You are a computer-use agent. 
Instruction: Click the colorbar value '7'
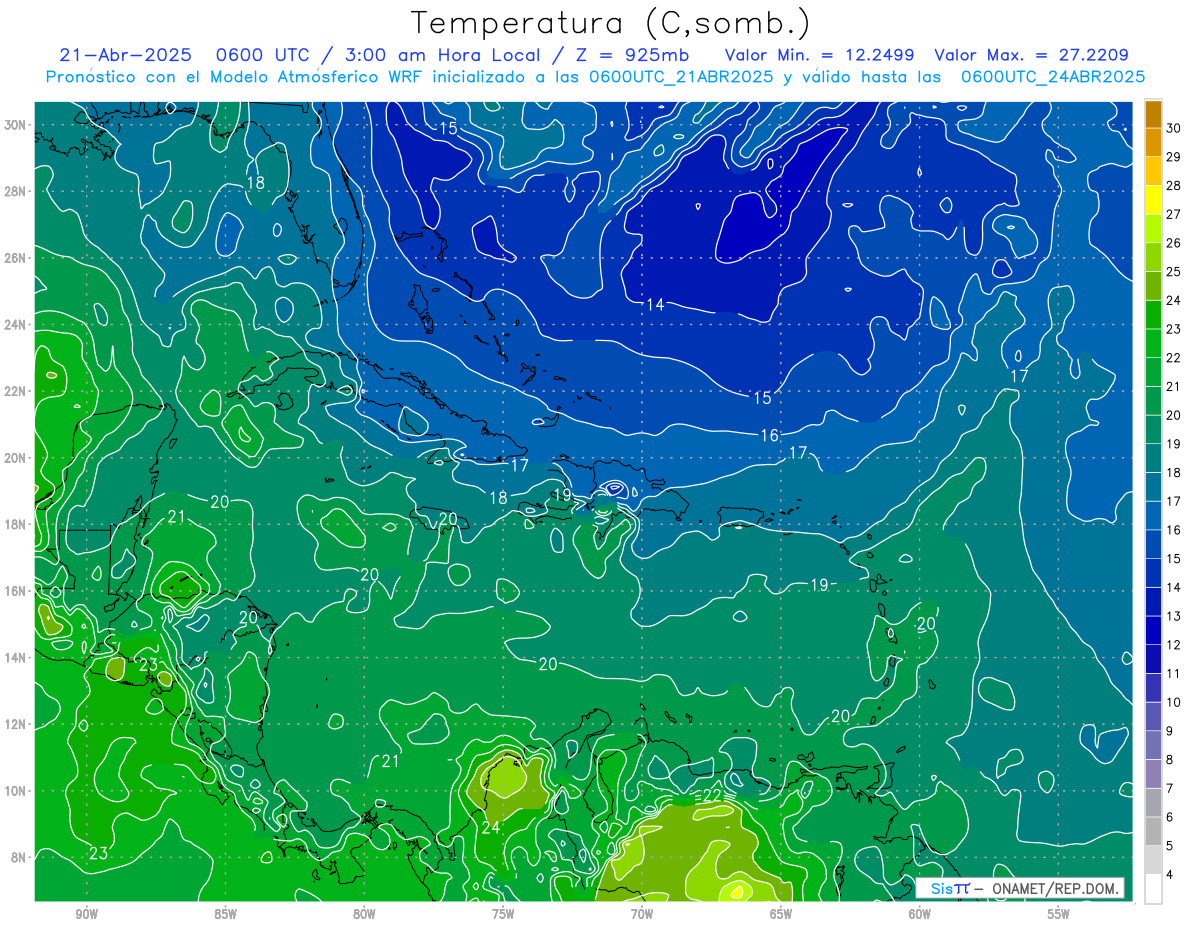click(1170, 789)
